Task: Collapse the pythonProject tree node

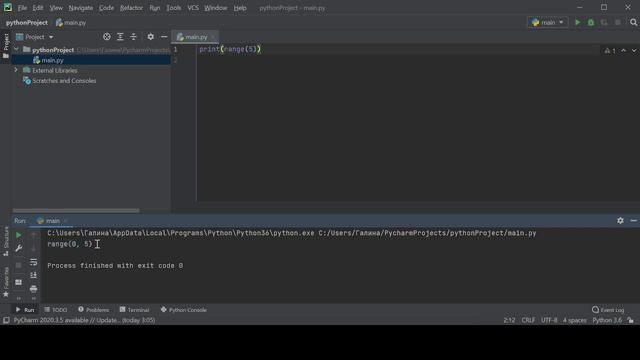Action: (16, 49)
